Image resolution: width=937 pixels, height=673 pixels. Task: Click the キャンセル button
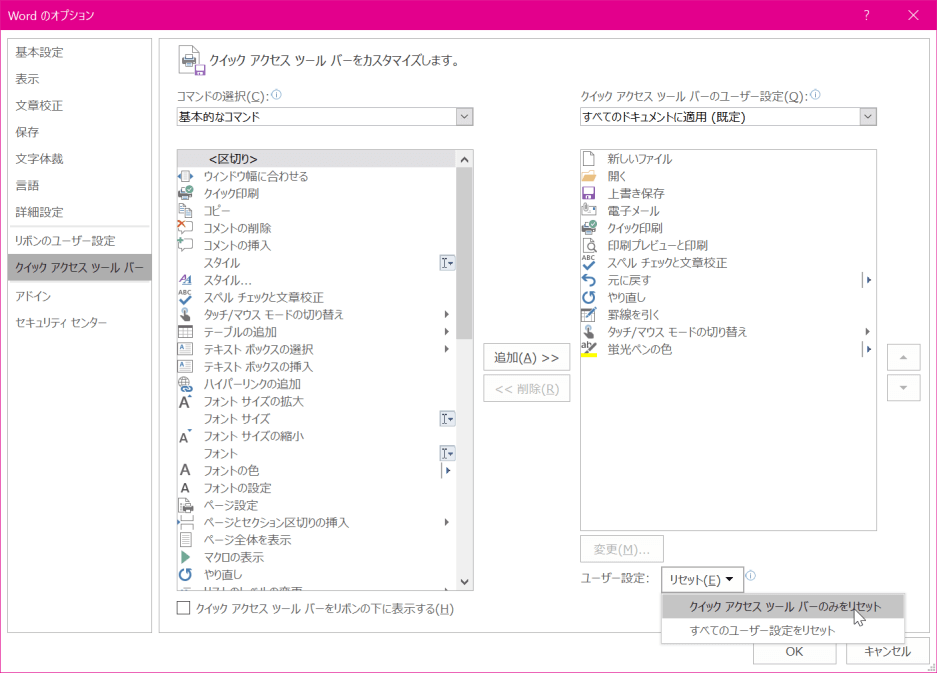[x=887, y=651]
